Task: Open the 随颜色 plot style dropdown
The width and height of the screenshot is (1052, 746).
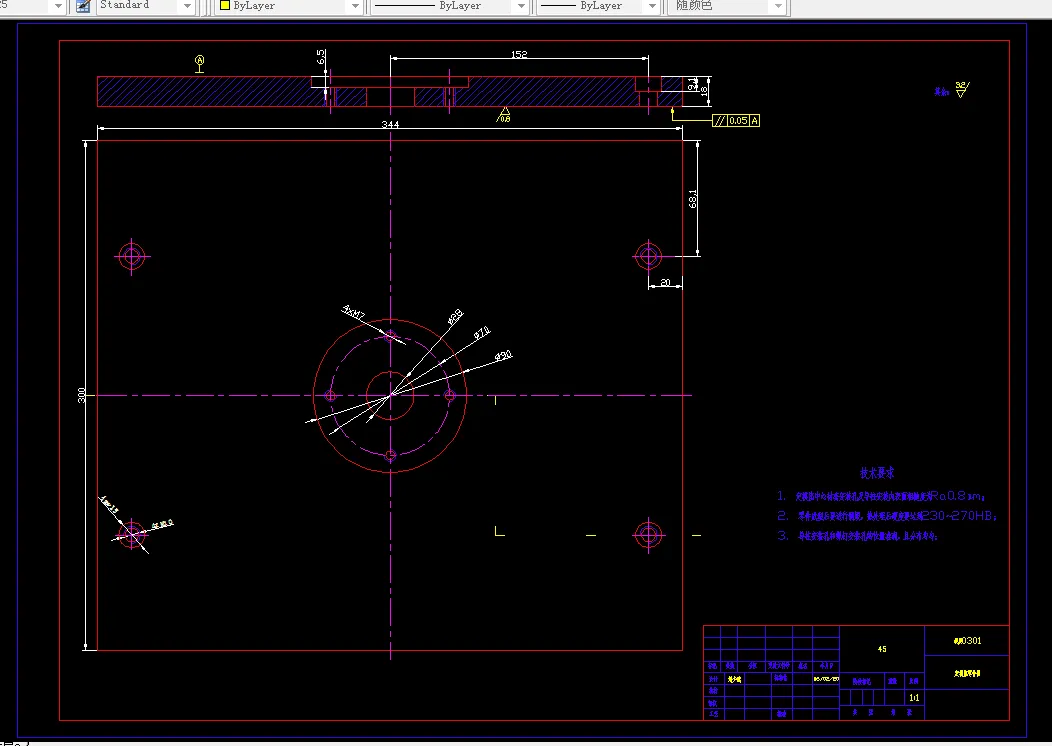Action: pyautogui.click(x=778, y=6)
